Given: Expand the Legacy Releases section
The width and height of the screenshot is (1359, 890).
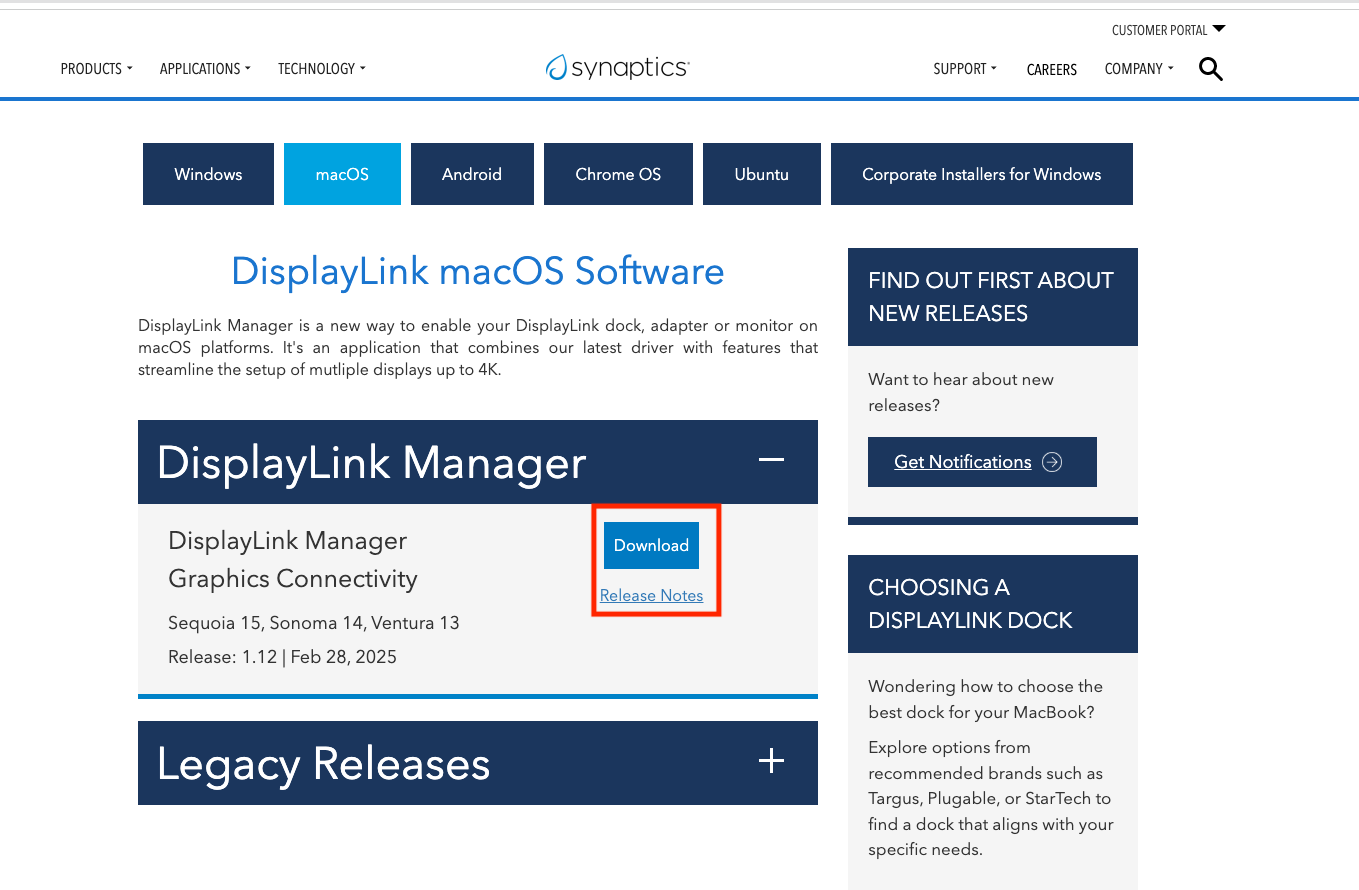Looking at the screenshot, I should 771,762.
